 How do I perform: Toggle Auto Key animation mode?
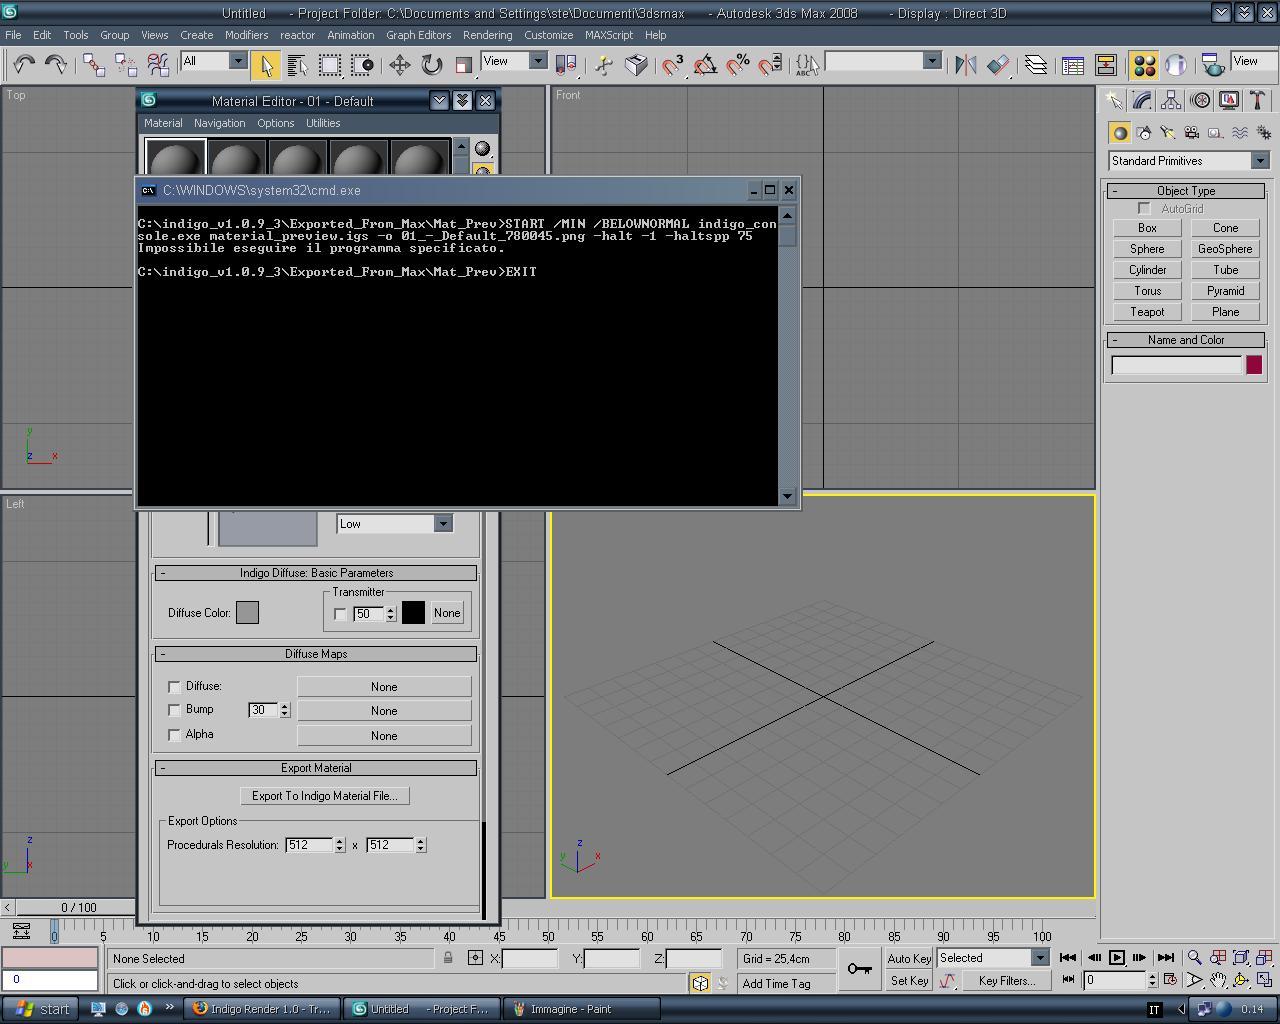[908, 958]
